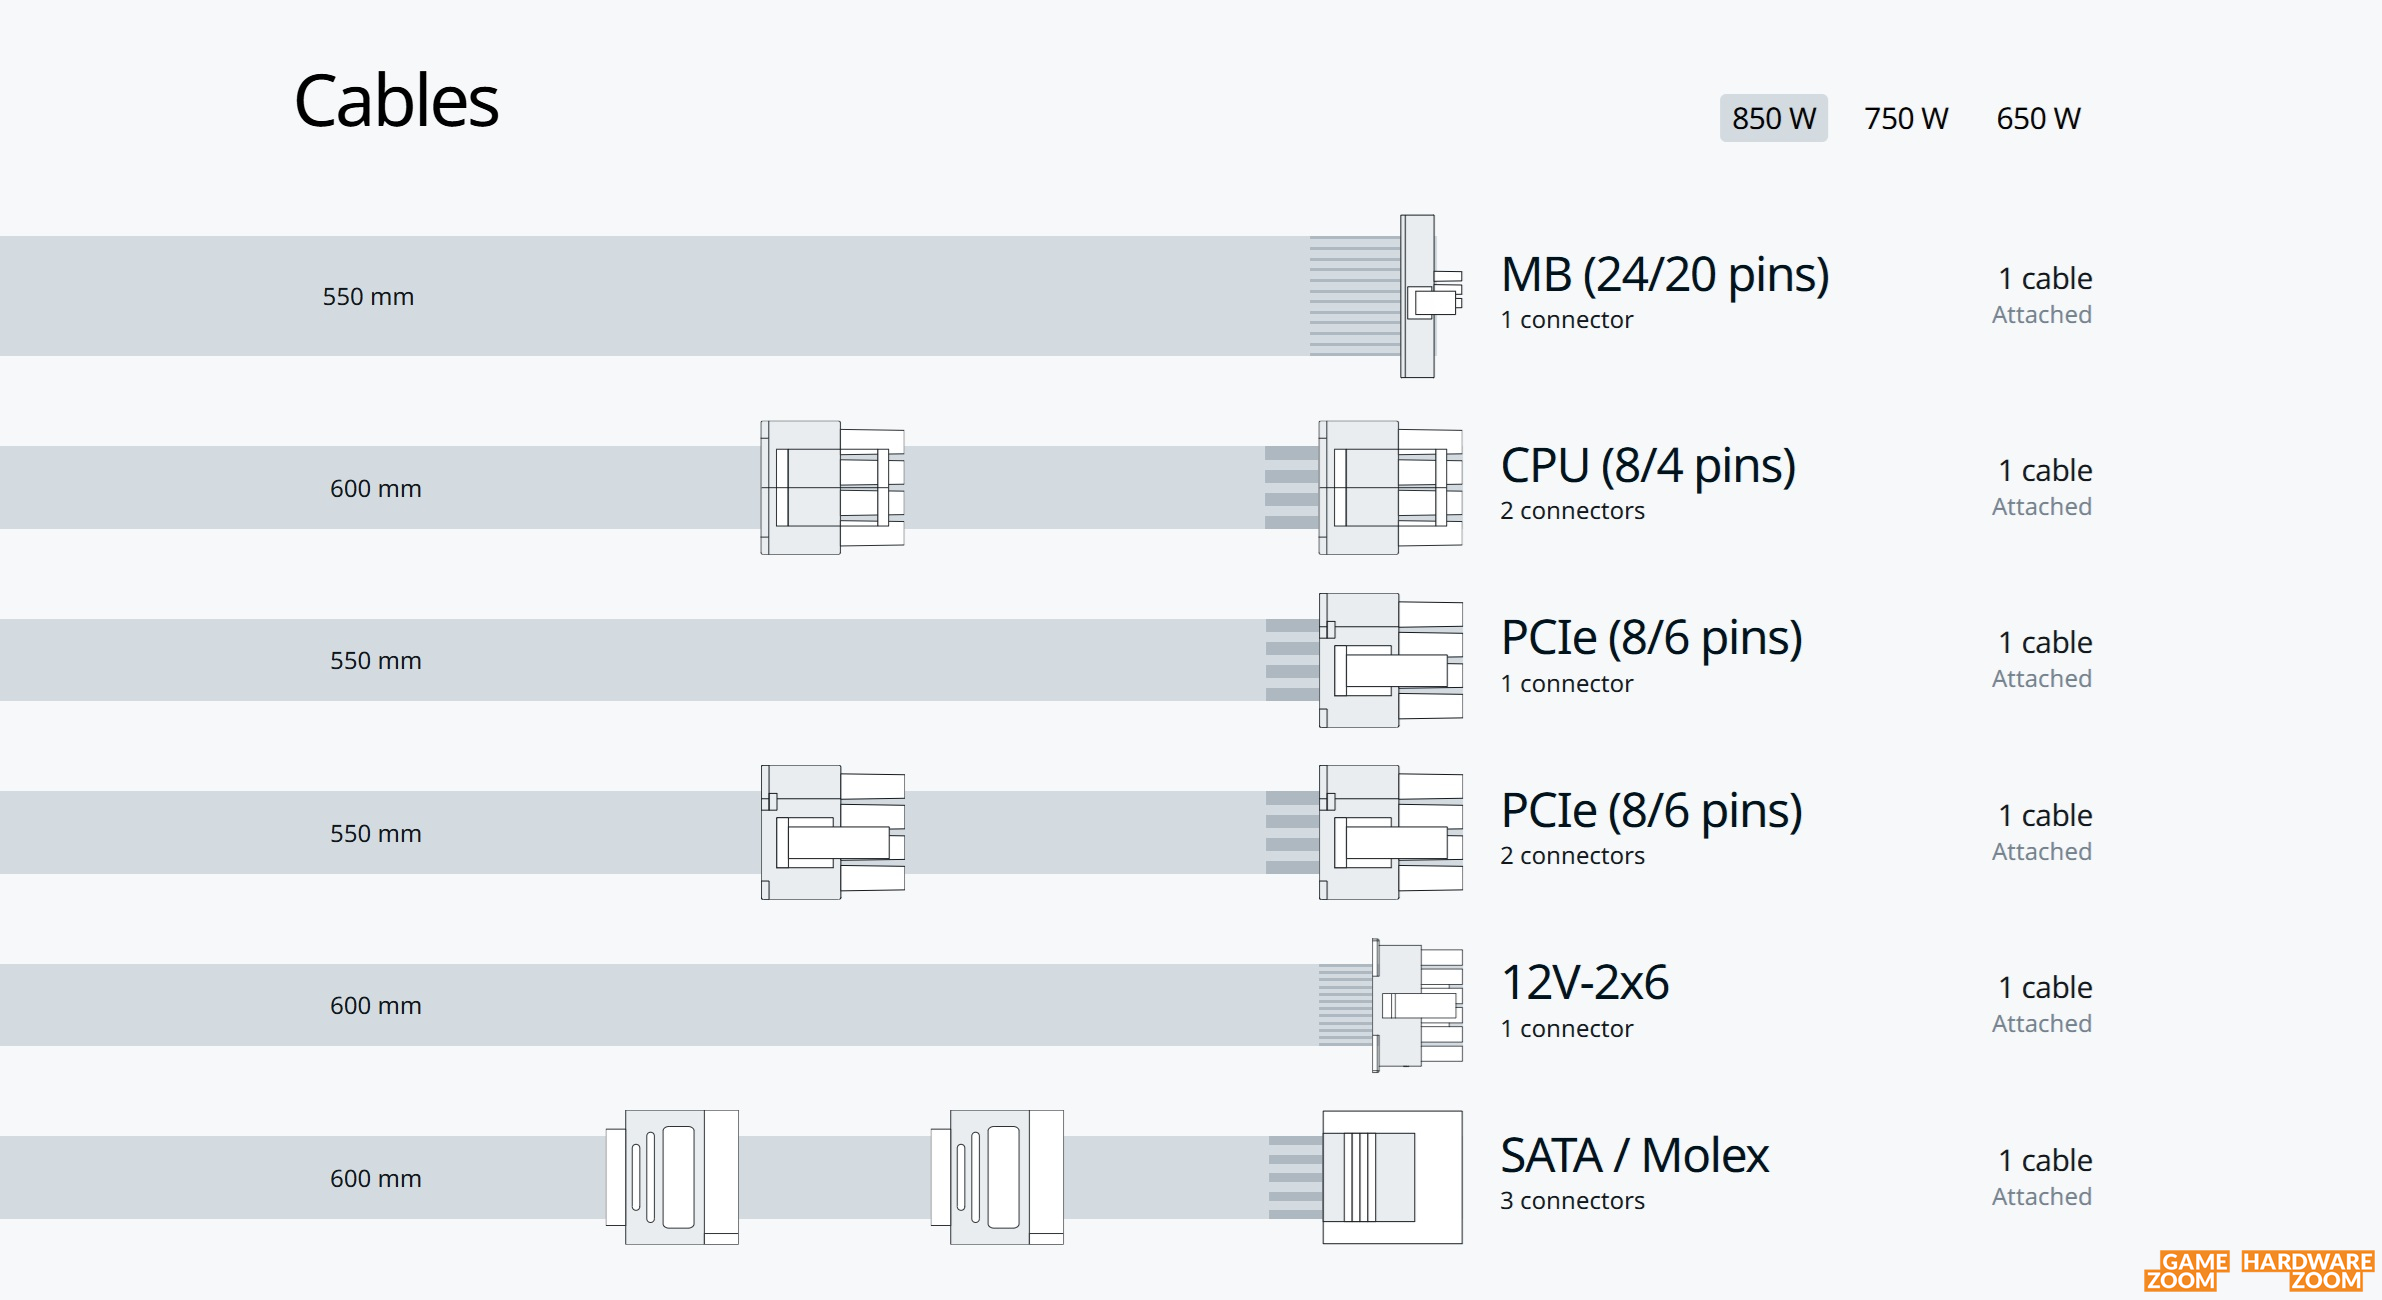Click the Game Zoom watermark logo
The image size is (2382, 1300).
pyautogui.click(x=2187, y=1271)
